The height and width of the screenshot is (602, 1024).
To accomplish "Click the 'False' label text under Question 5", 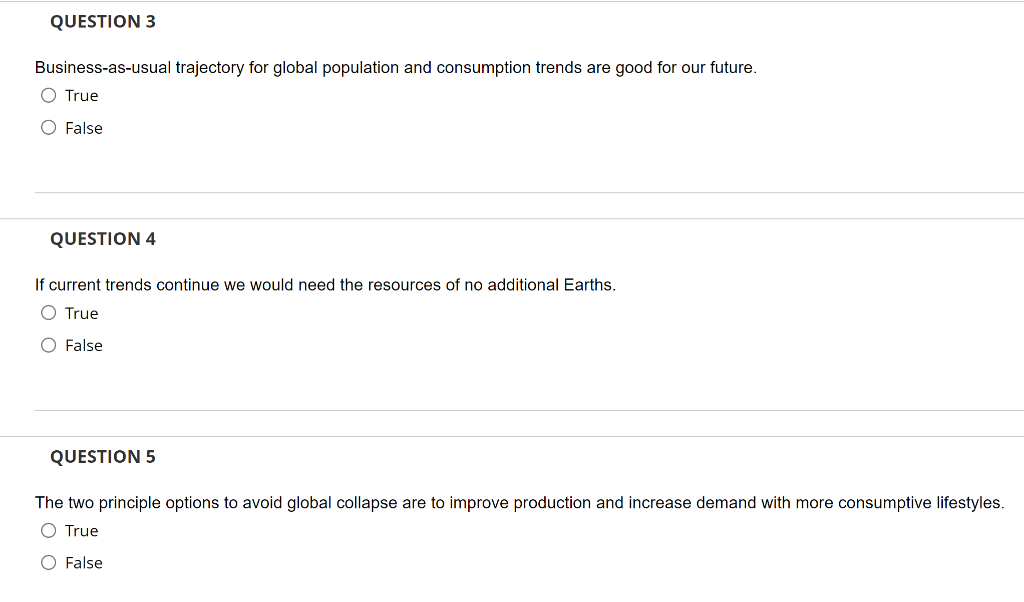I will [x=84, y=563].
